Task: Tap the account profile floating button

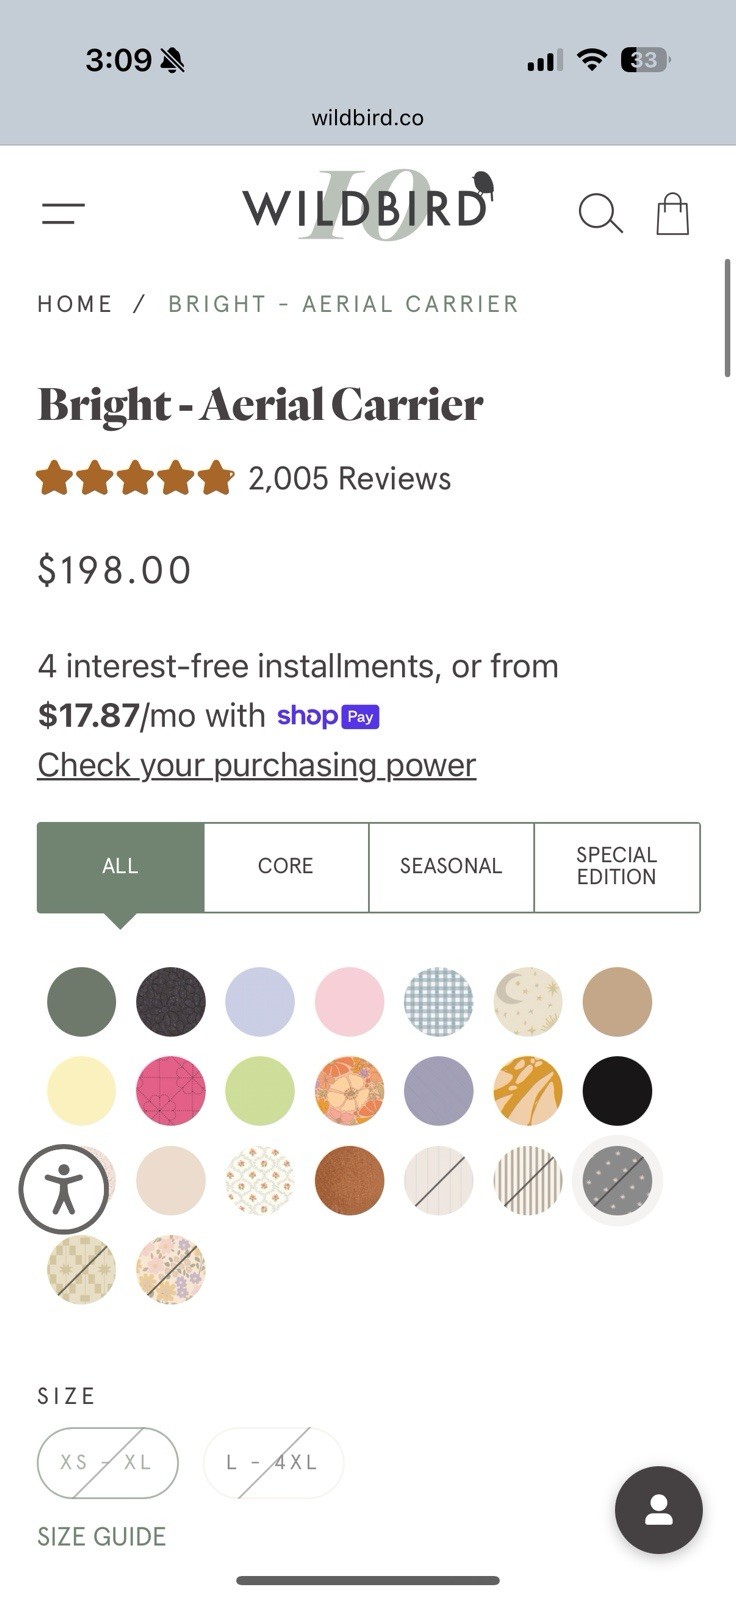Action: [658, 1510]
